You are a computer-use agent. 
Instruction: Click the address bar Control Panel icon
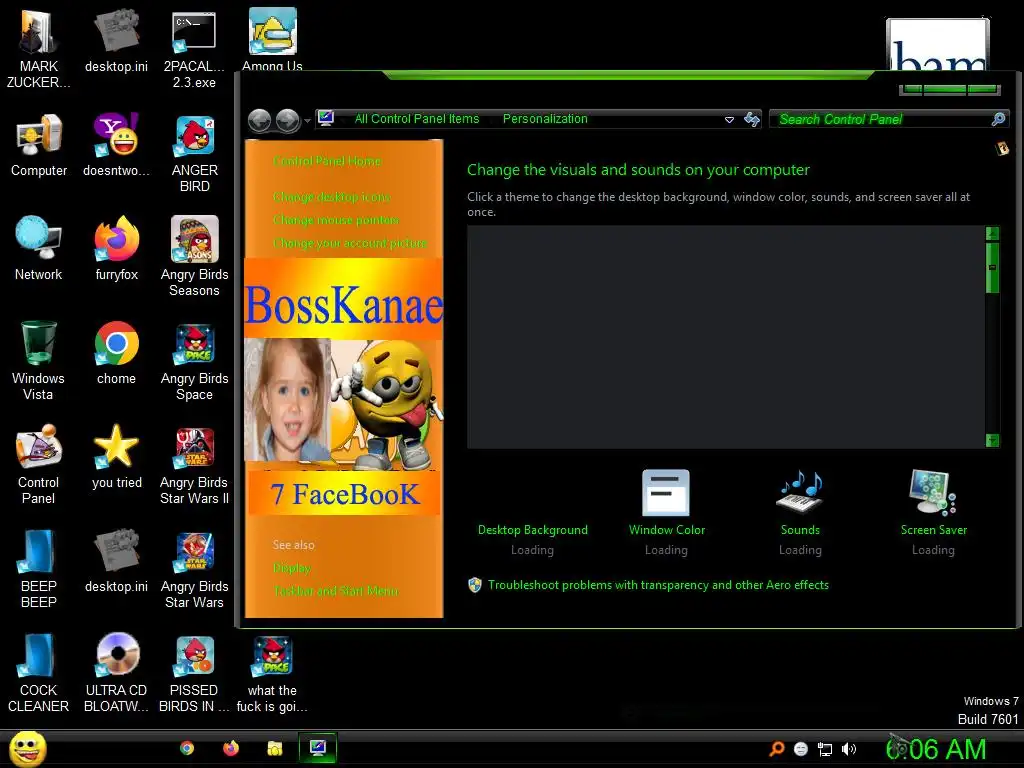click(x=326, y=118)
